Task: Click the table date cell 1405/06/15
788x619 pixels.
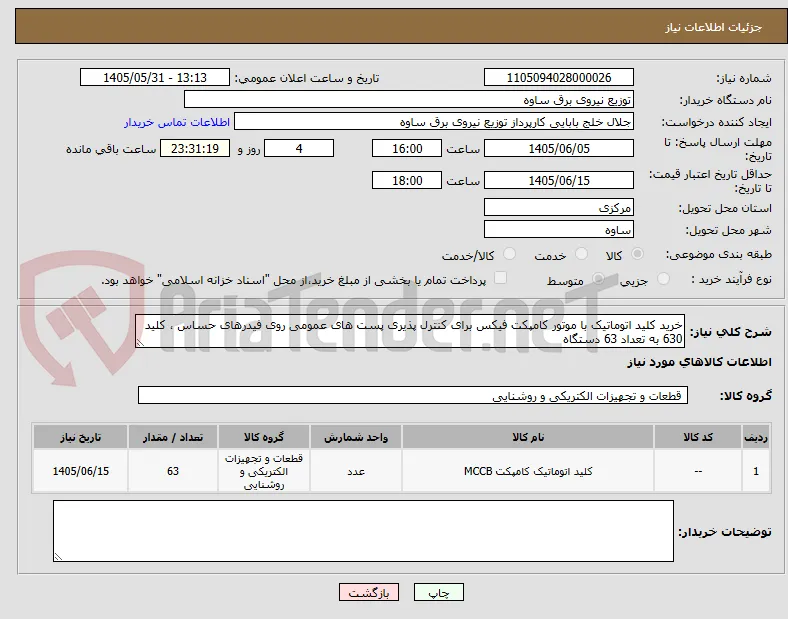Action: (x=80, y=471)
